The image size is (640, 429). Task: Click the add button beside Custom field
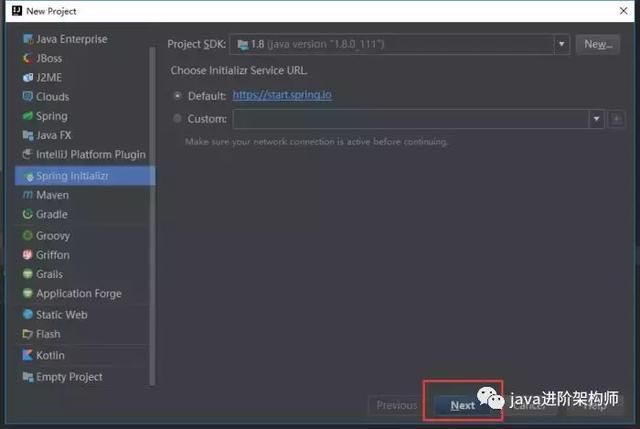point(616,119)
